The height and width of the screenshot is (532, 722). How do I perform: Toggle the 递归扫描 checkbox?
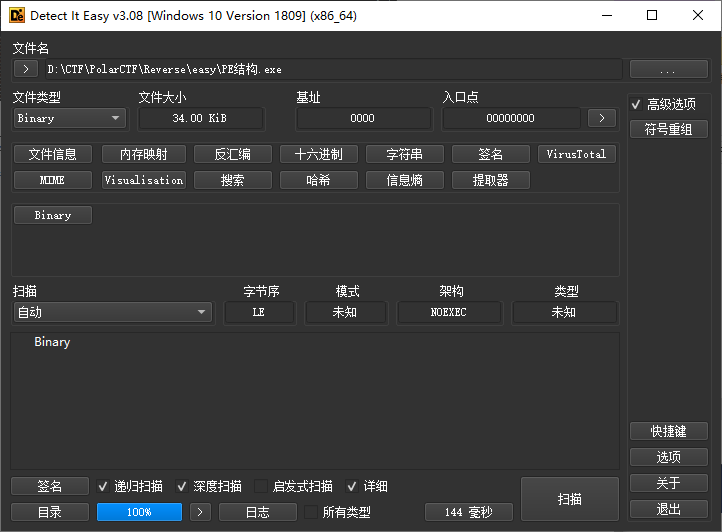103,486
